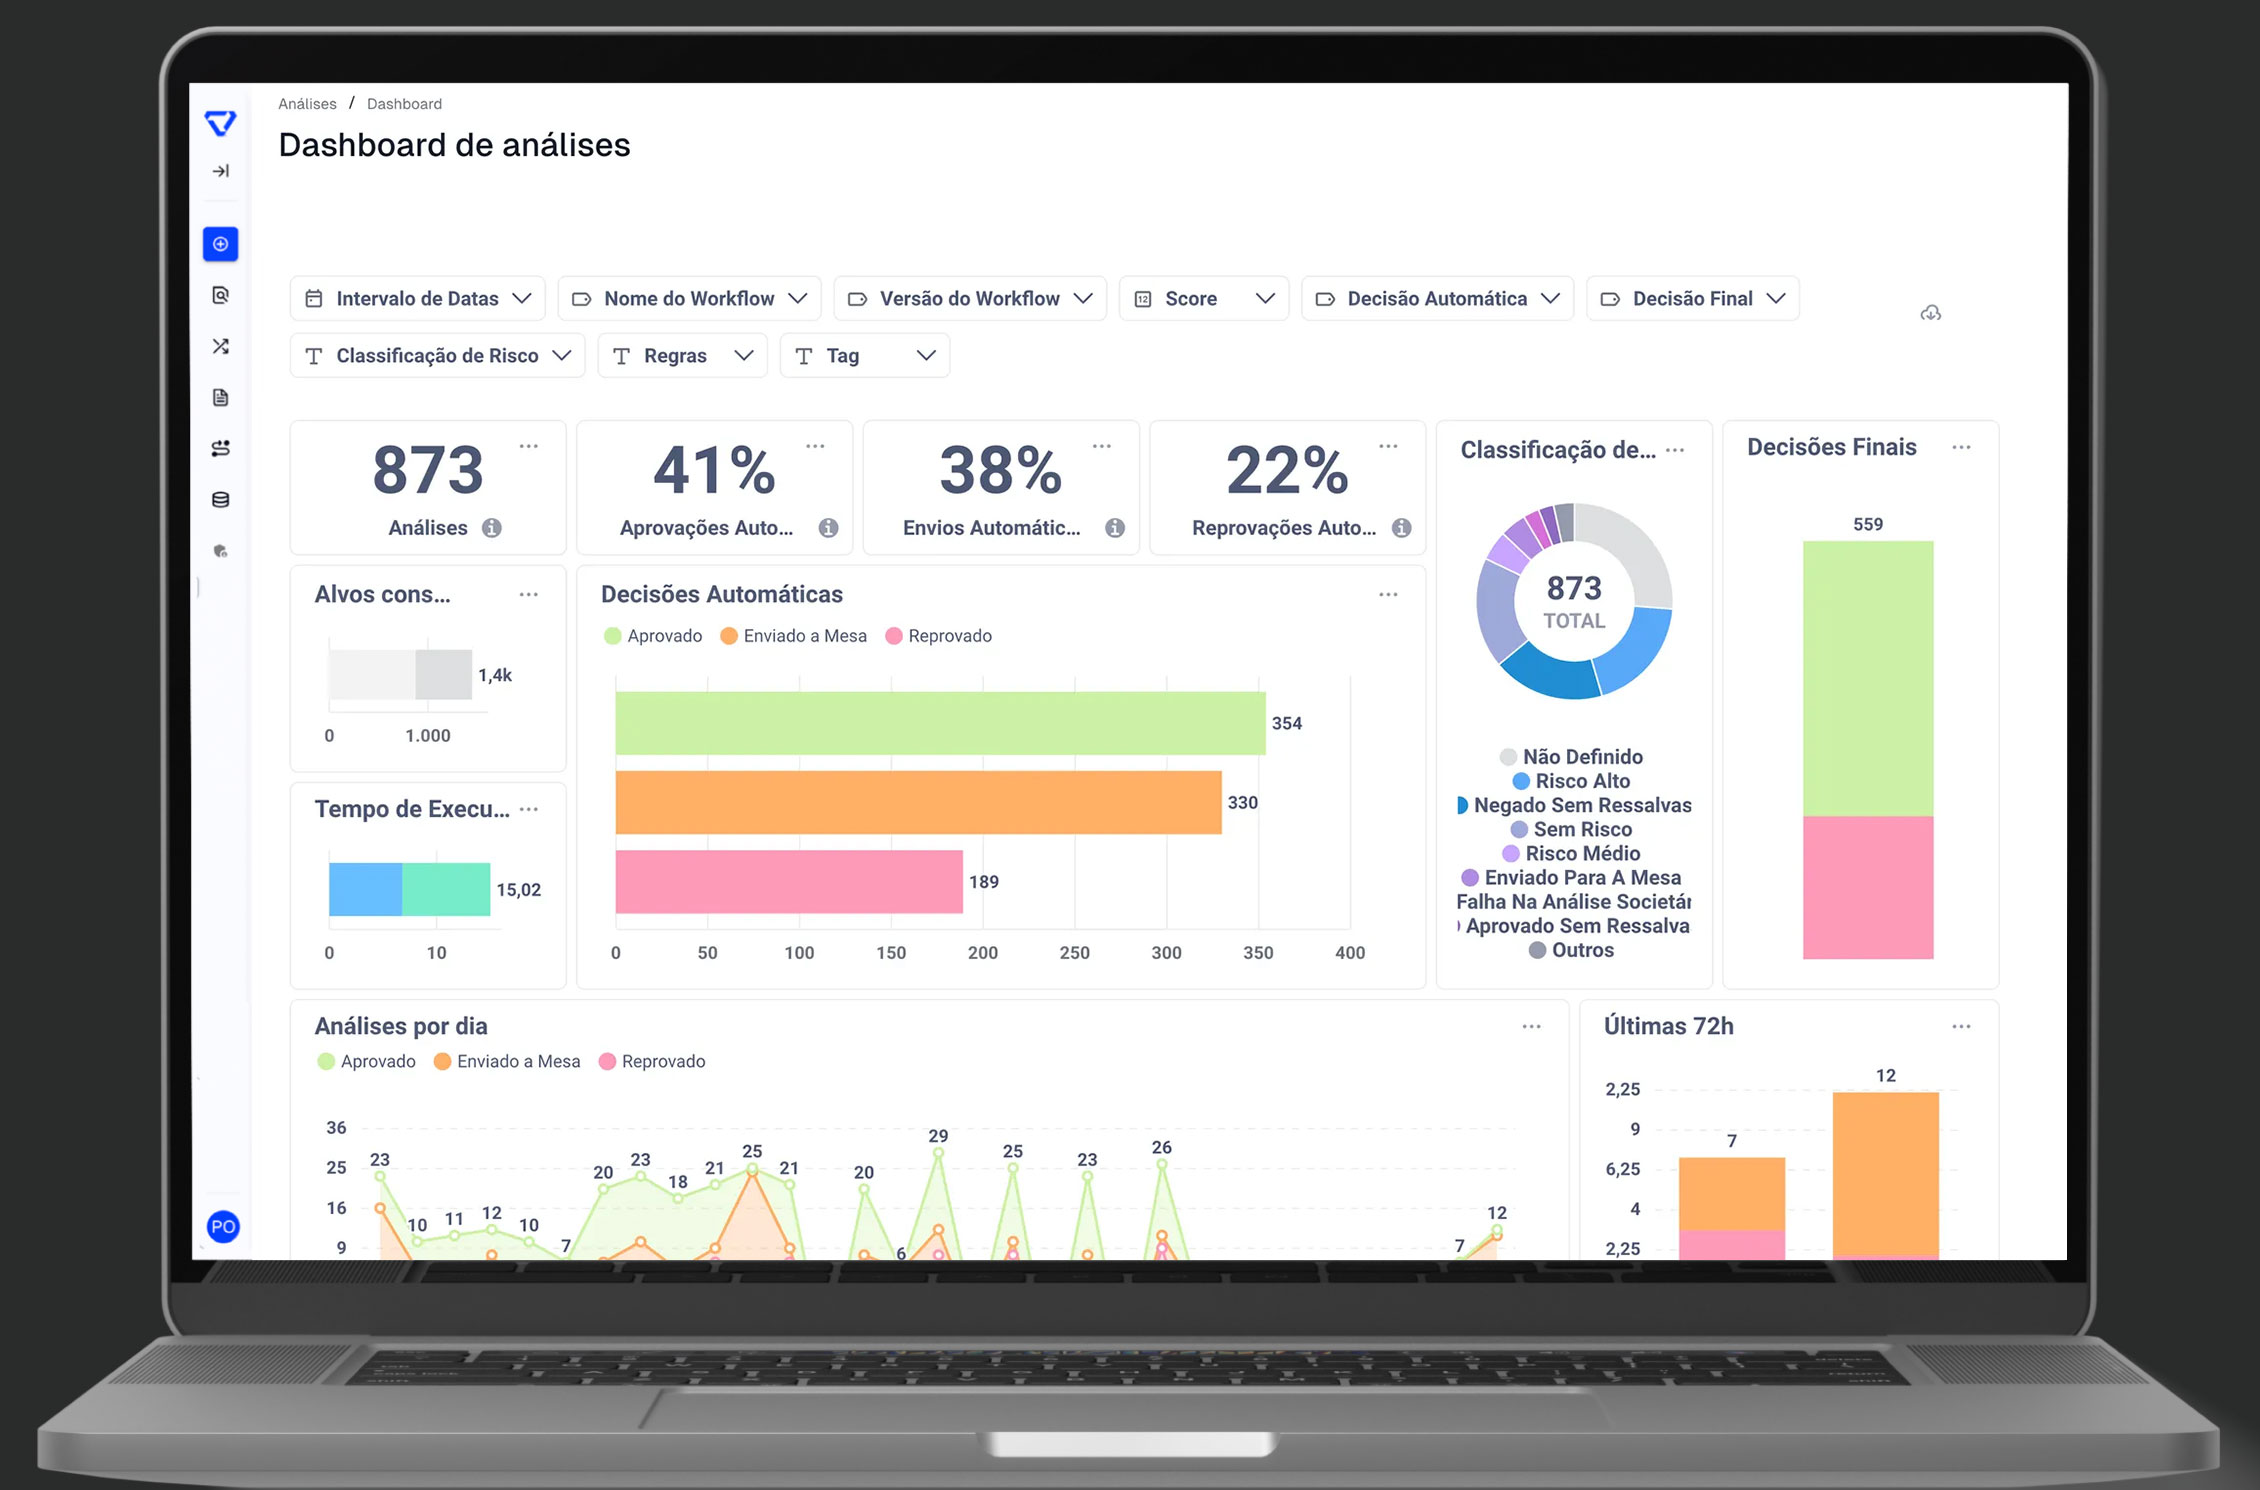This screenshot has width=2260, height=1490.
Task: Click the cloud download icon
Action: click(1931, 313)
